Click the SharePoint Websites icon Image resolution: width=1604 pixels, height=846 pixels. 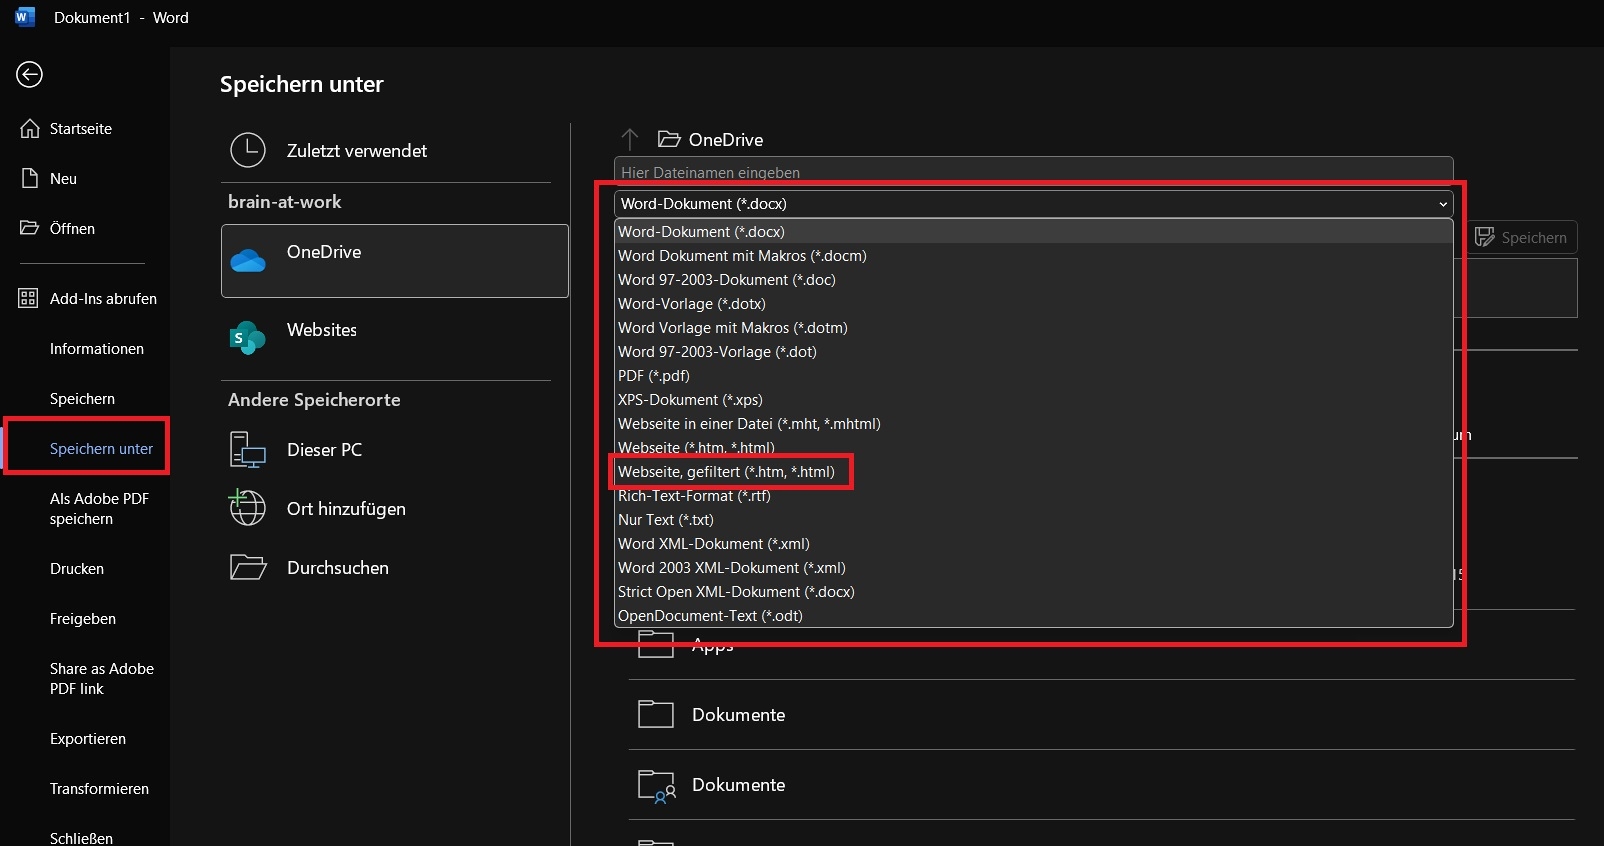click(x=248, y=338)
